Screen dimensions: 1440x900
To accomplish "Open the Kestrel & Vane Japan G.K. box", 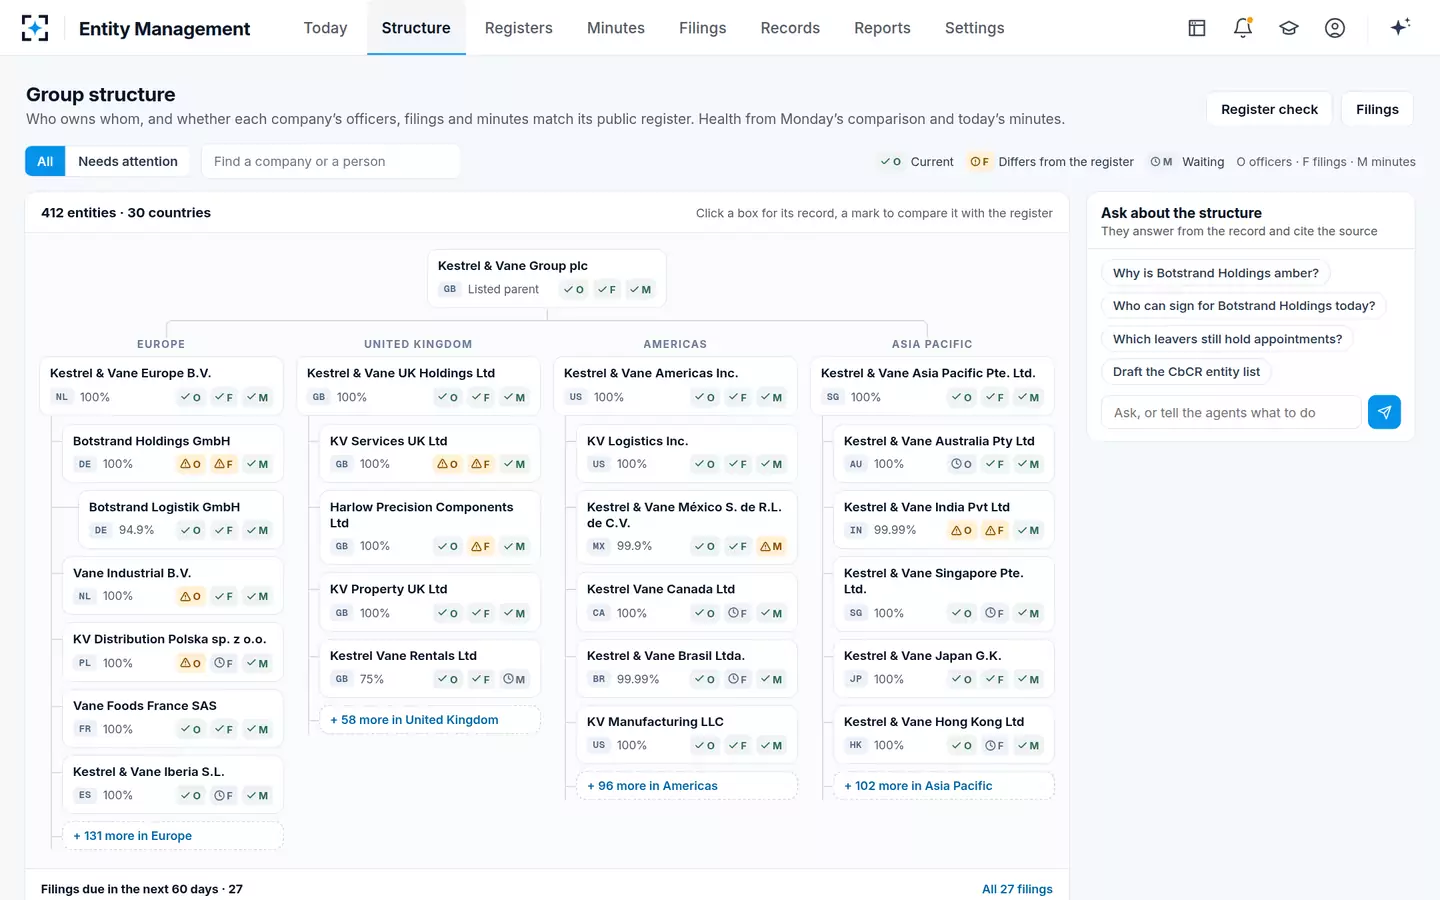I will point(944,668).
